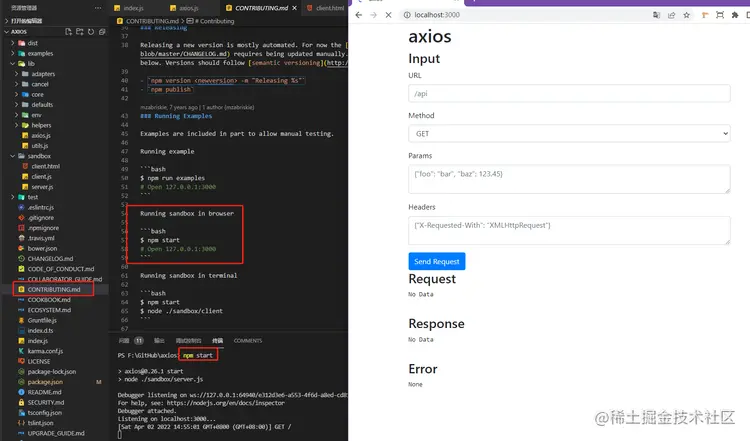Open client.html in sandbox folder
This screenshot has height=441, width=750.
pyautogui.click(x=45, y=166)
